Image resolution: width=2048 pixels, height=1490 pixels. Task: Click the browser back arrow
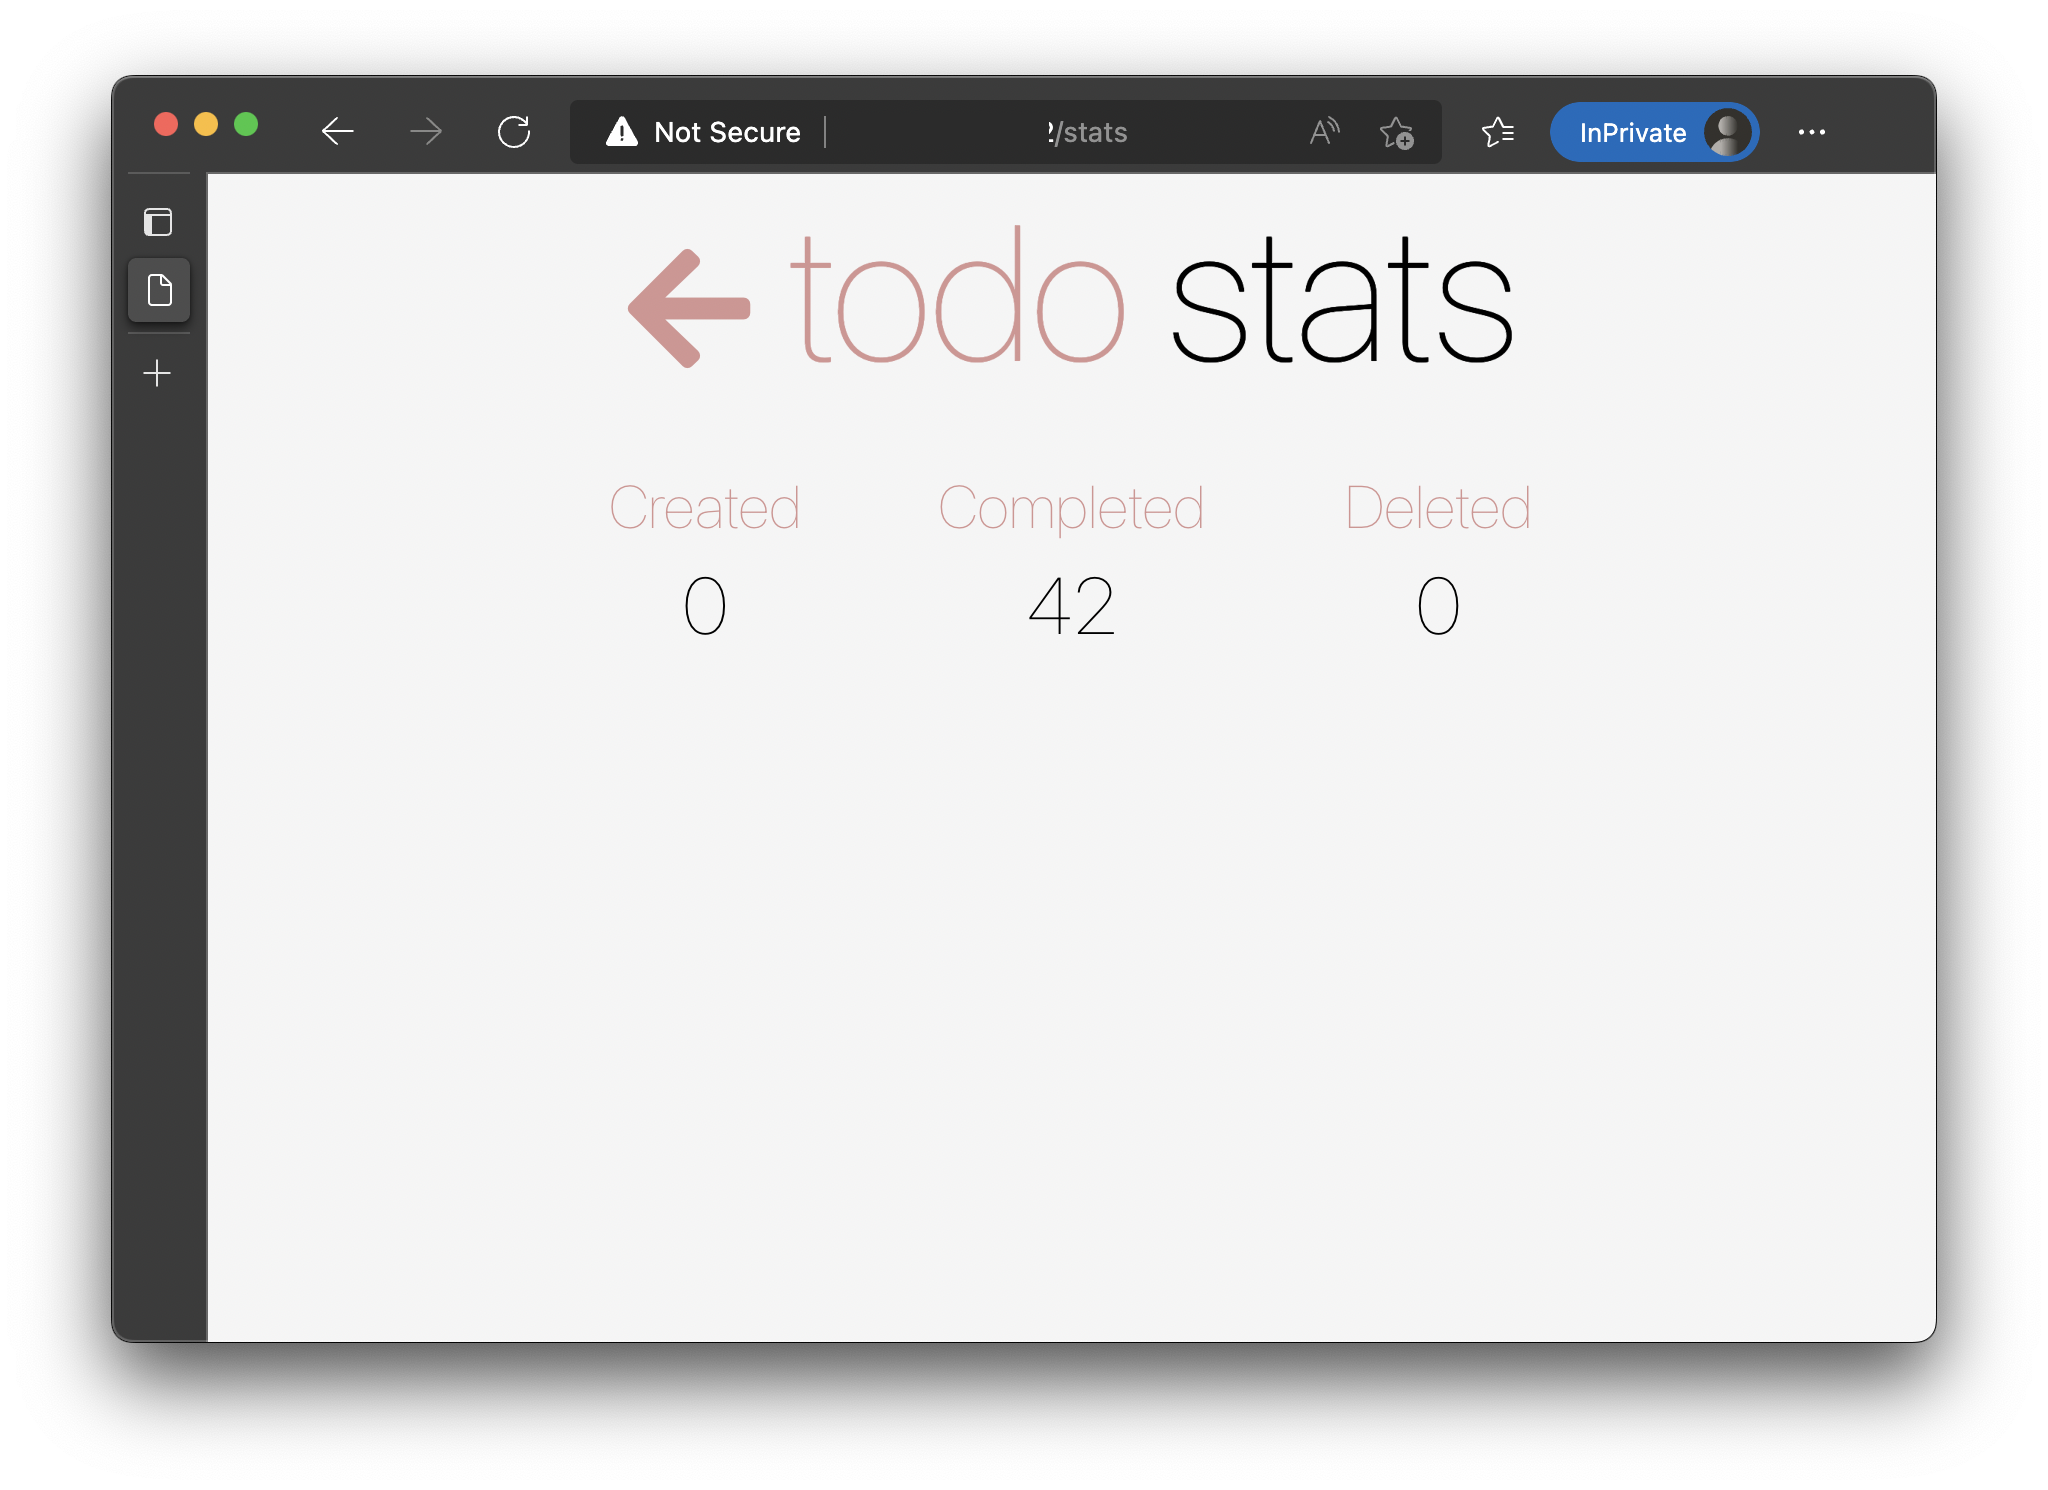click(x=338, y=131)
